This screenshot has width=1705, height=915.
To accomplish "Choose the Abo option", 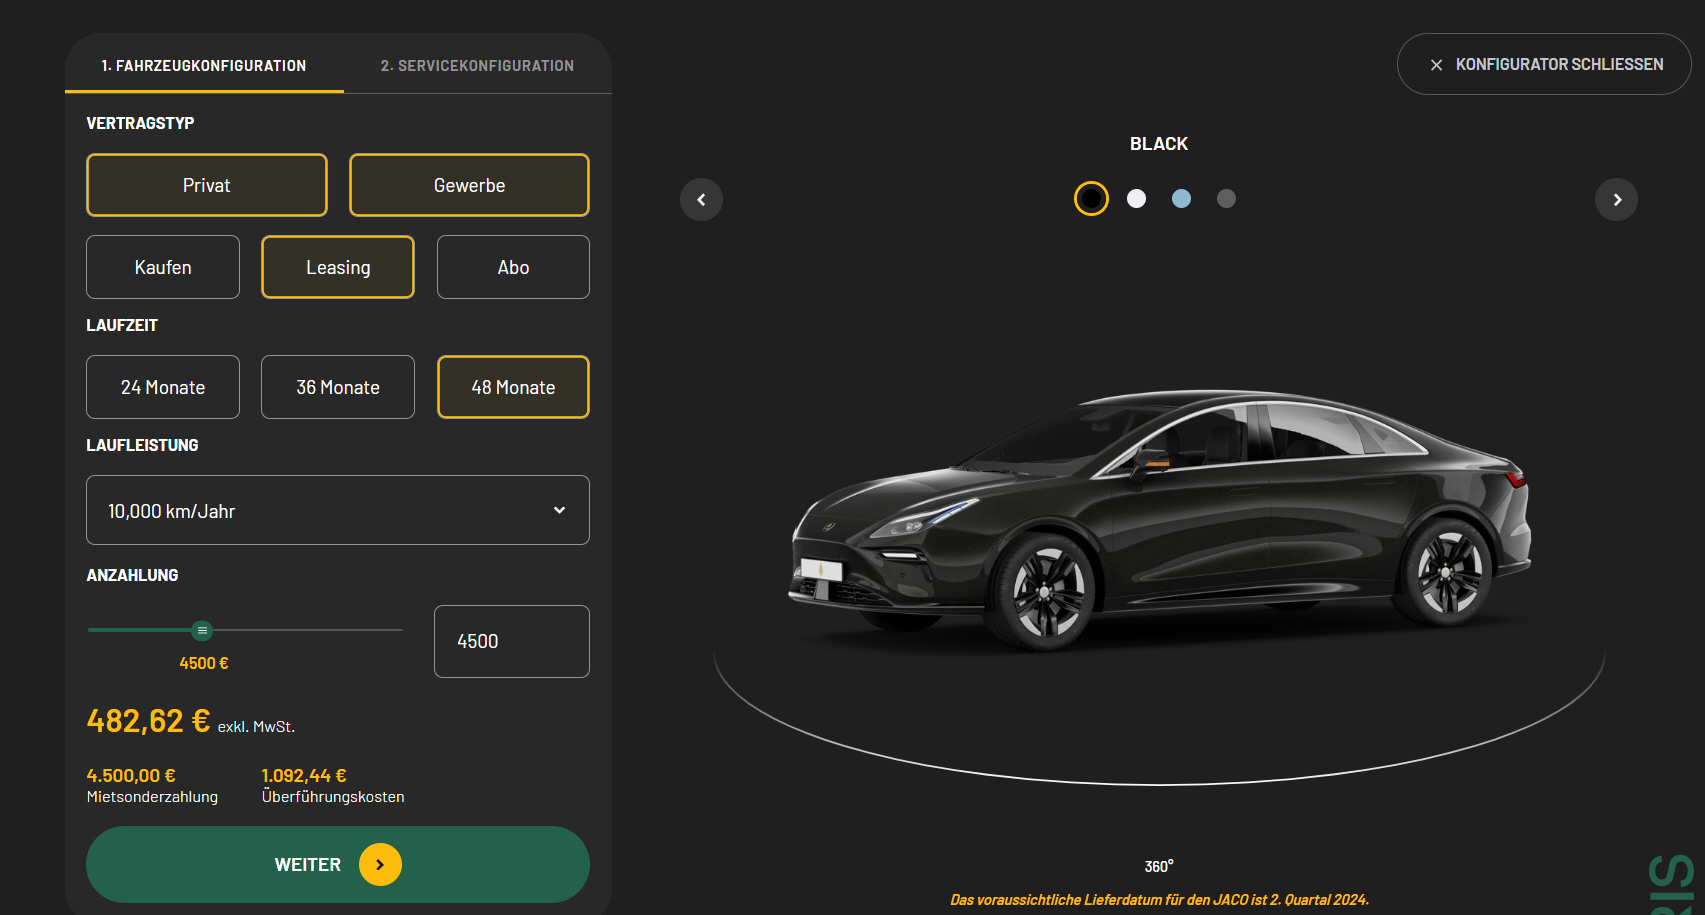I will 513,267.
